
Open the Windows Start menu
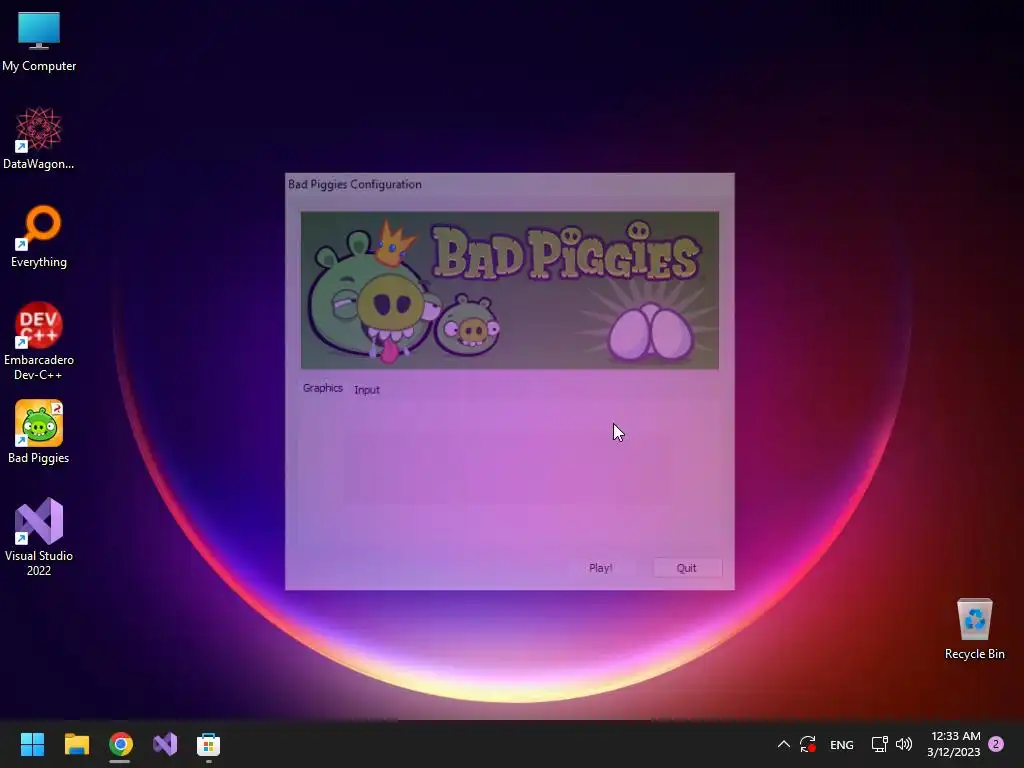[x=32, y=744]
